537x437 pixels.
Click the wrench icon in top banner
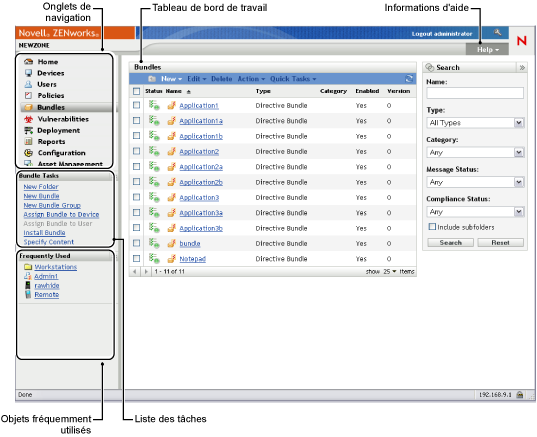coord(498,33)
